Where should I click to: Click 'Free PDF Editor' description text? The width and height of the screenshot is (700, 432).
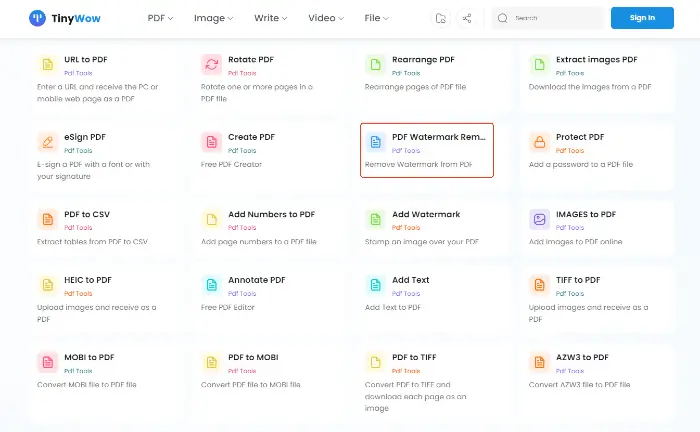click(x=228, y=307)
